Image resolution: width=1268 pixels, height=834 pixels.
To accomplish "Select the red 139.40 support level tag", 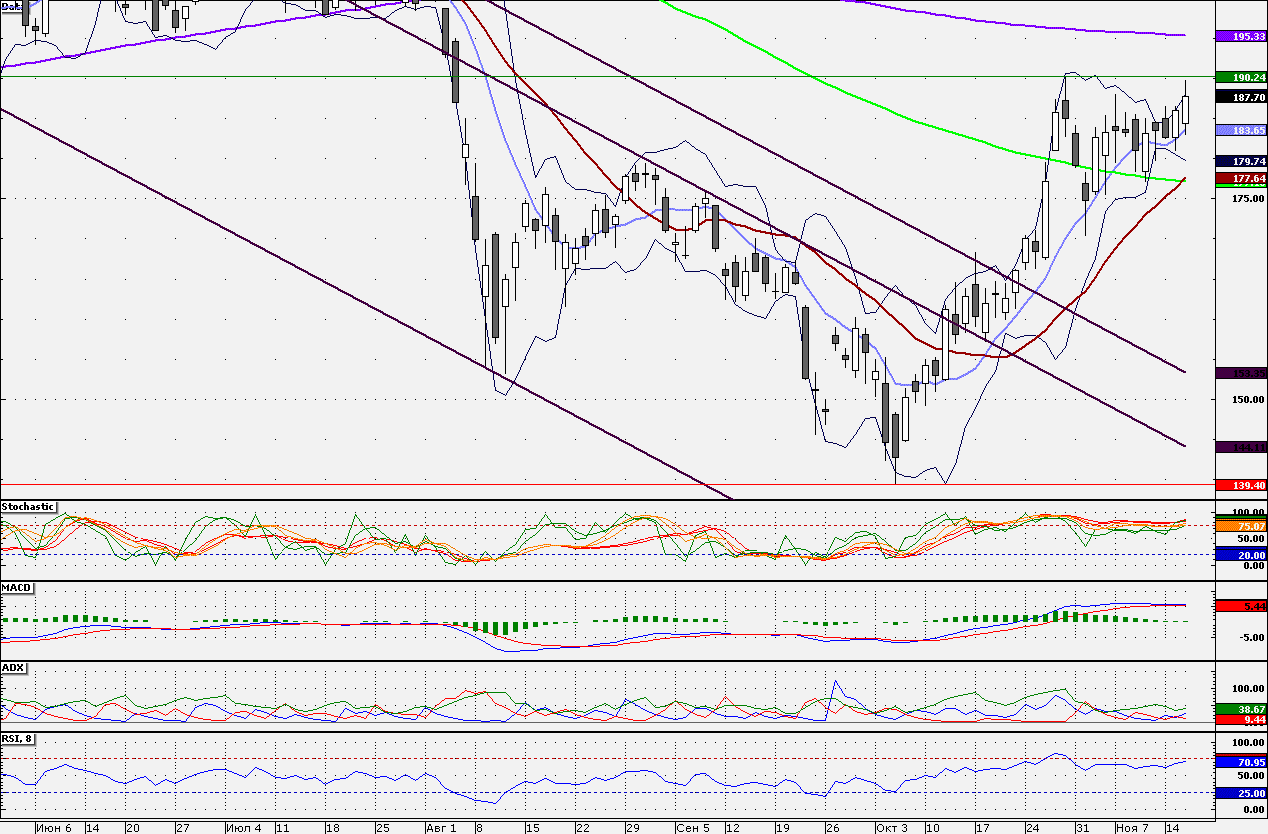I will [x=1241, y=484].
